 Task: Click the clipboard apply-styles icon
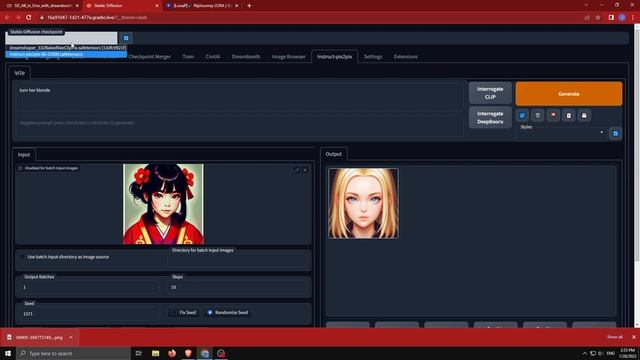pos(569,116)
